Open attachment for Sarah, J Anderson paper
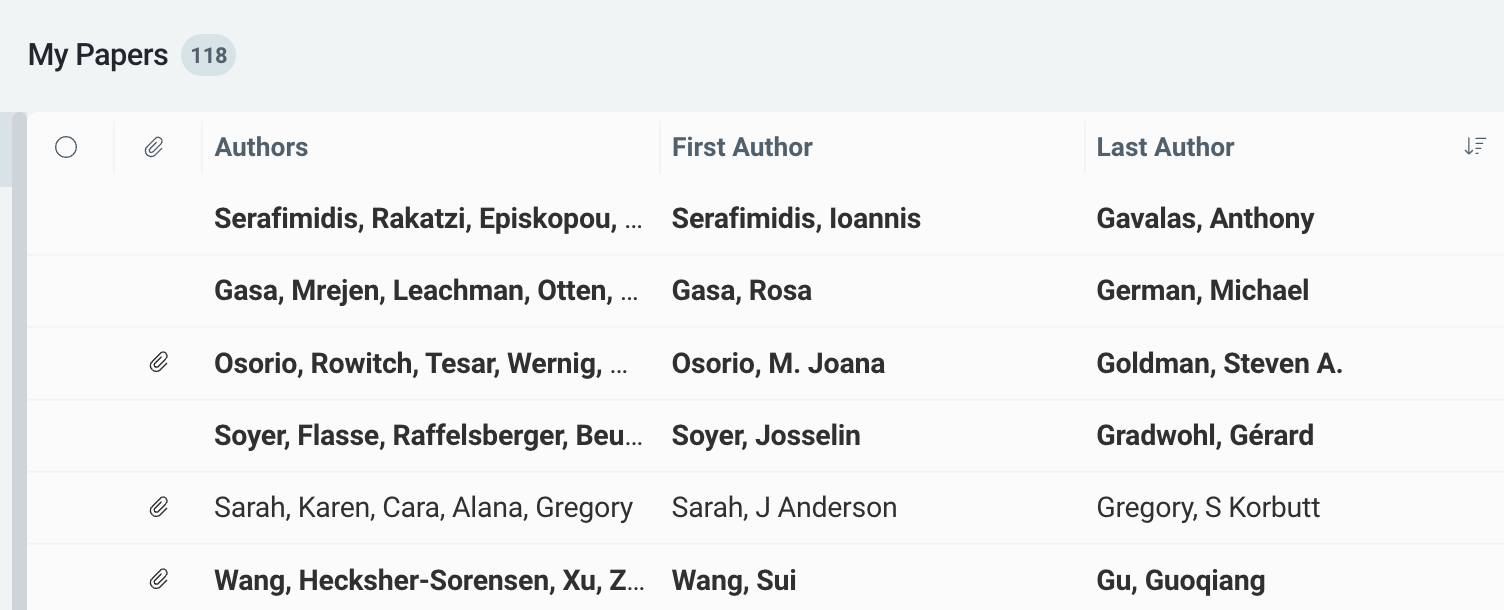 coord(158,507)
